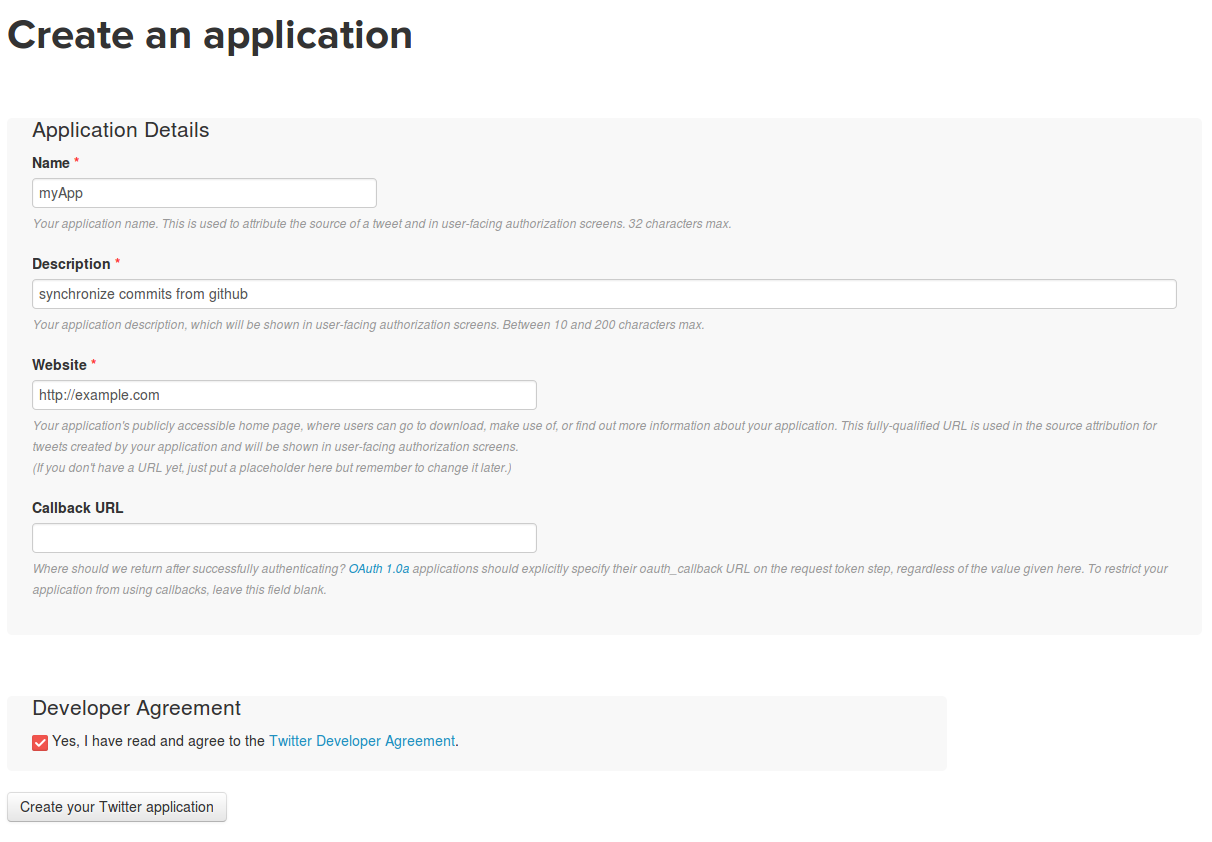Screen dimensions: 1212x842
Task: Click the placeholder URL reminder note
Action: tap(272, 468)
